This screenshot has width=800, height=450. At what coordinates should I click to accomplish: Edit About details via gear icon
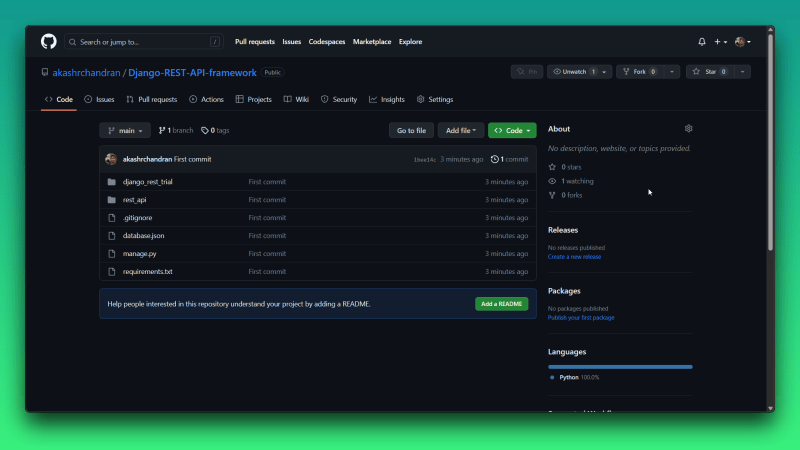click(x=688, y=129)
